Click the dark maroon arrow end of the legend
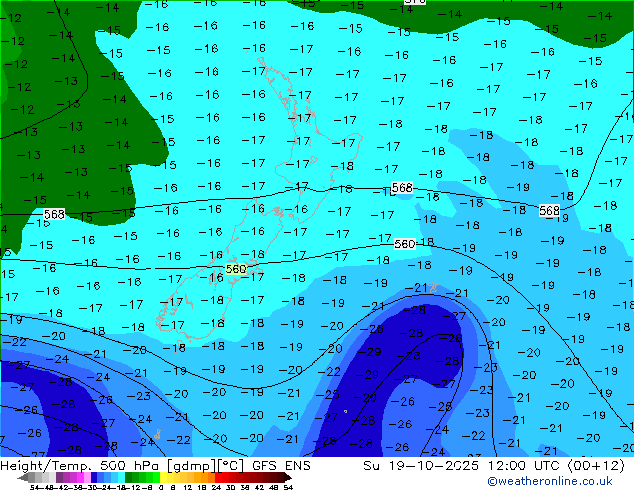 point(288,478)
